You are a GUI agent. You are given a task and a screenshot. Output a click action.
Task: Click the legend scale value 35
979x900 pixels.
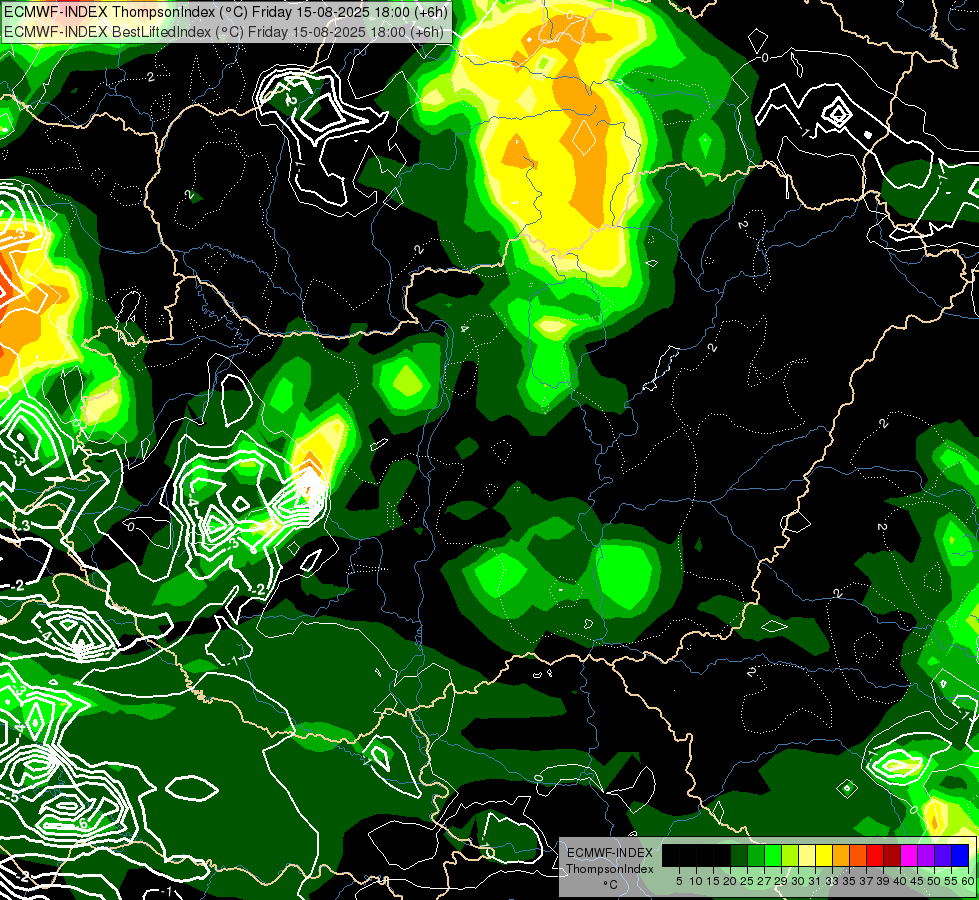[x=849, y=881]
